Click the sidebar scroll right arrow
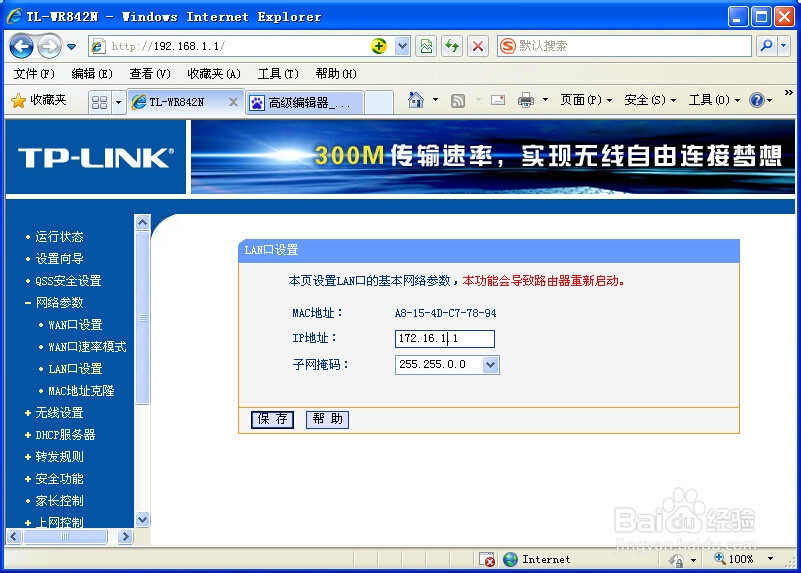 point(125,536)
